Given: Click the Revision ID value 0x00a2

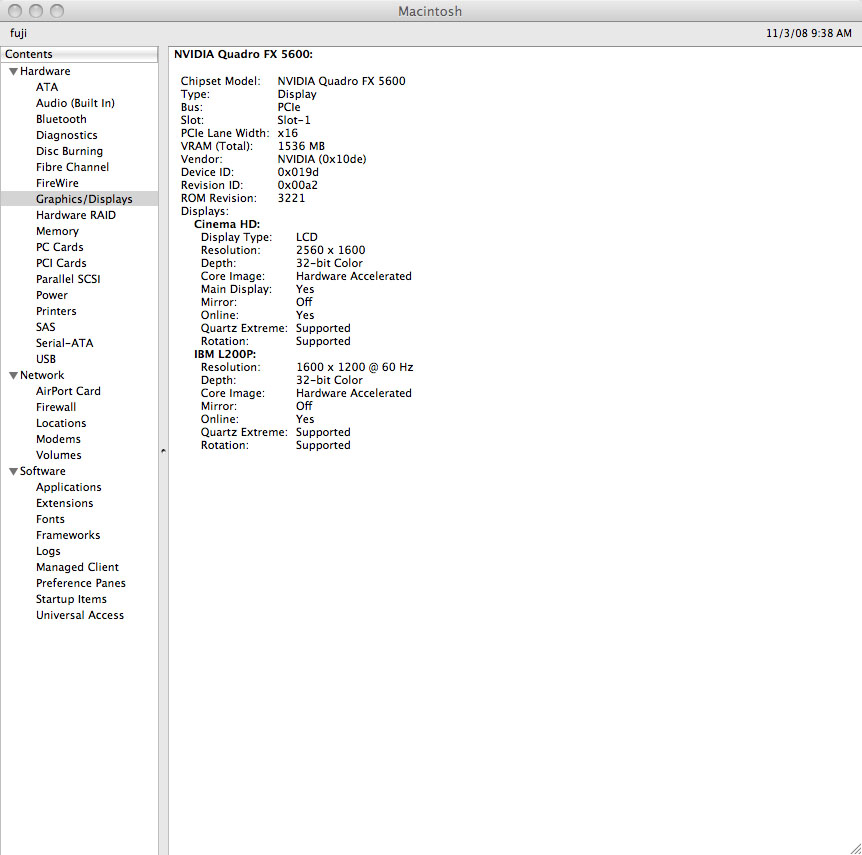Looking at the screenshot, I should tap(297, 185).
